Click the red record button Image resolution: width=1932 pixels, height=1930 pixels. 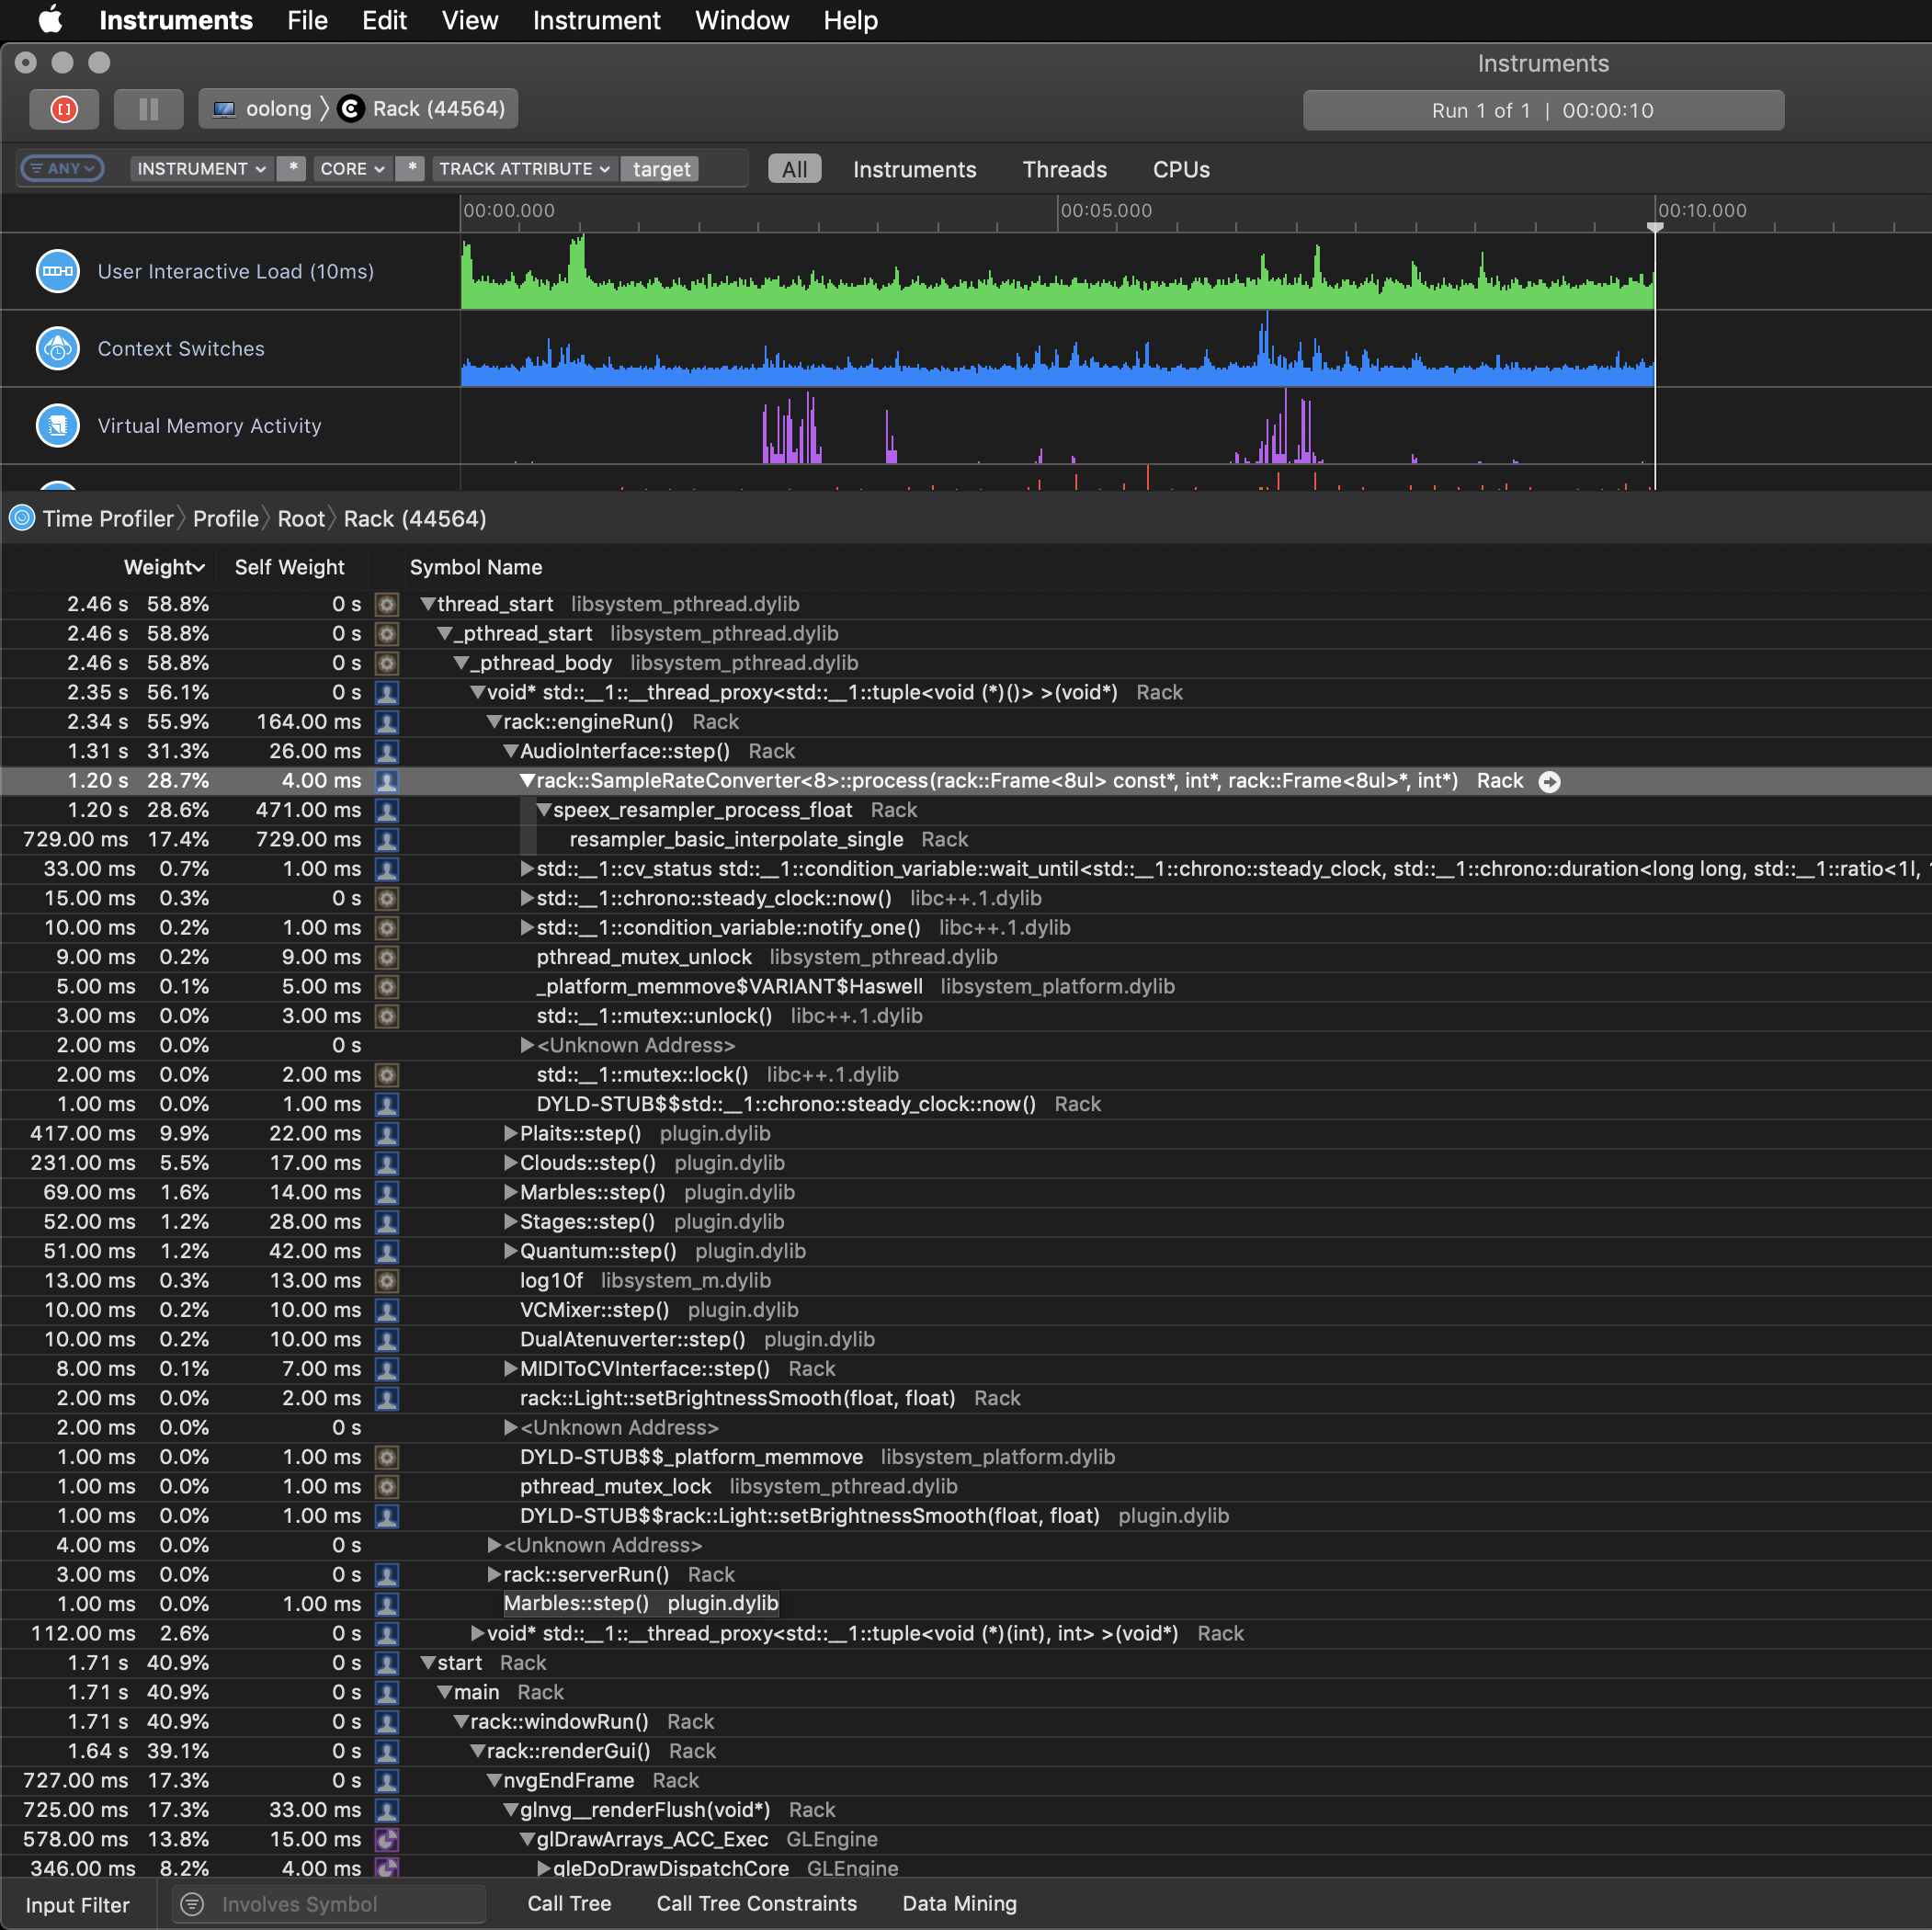pyautogui.click(x=64, y=109)
